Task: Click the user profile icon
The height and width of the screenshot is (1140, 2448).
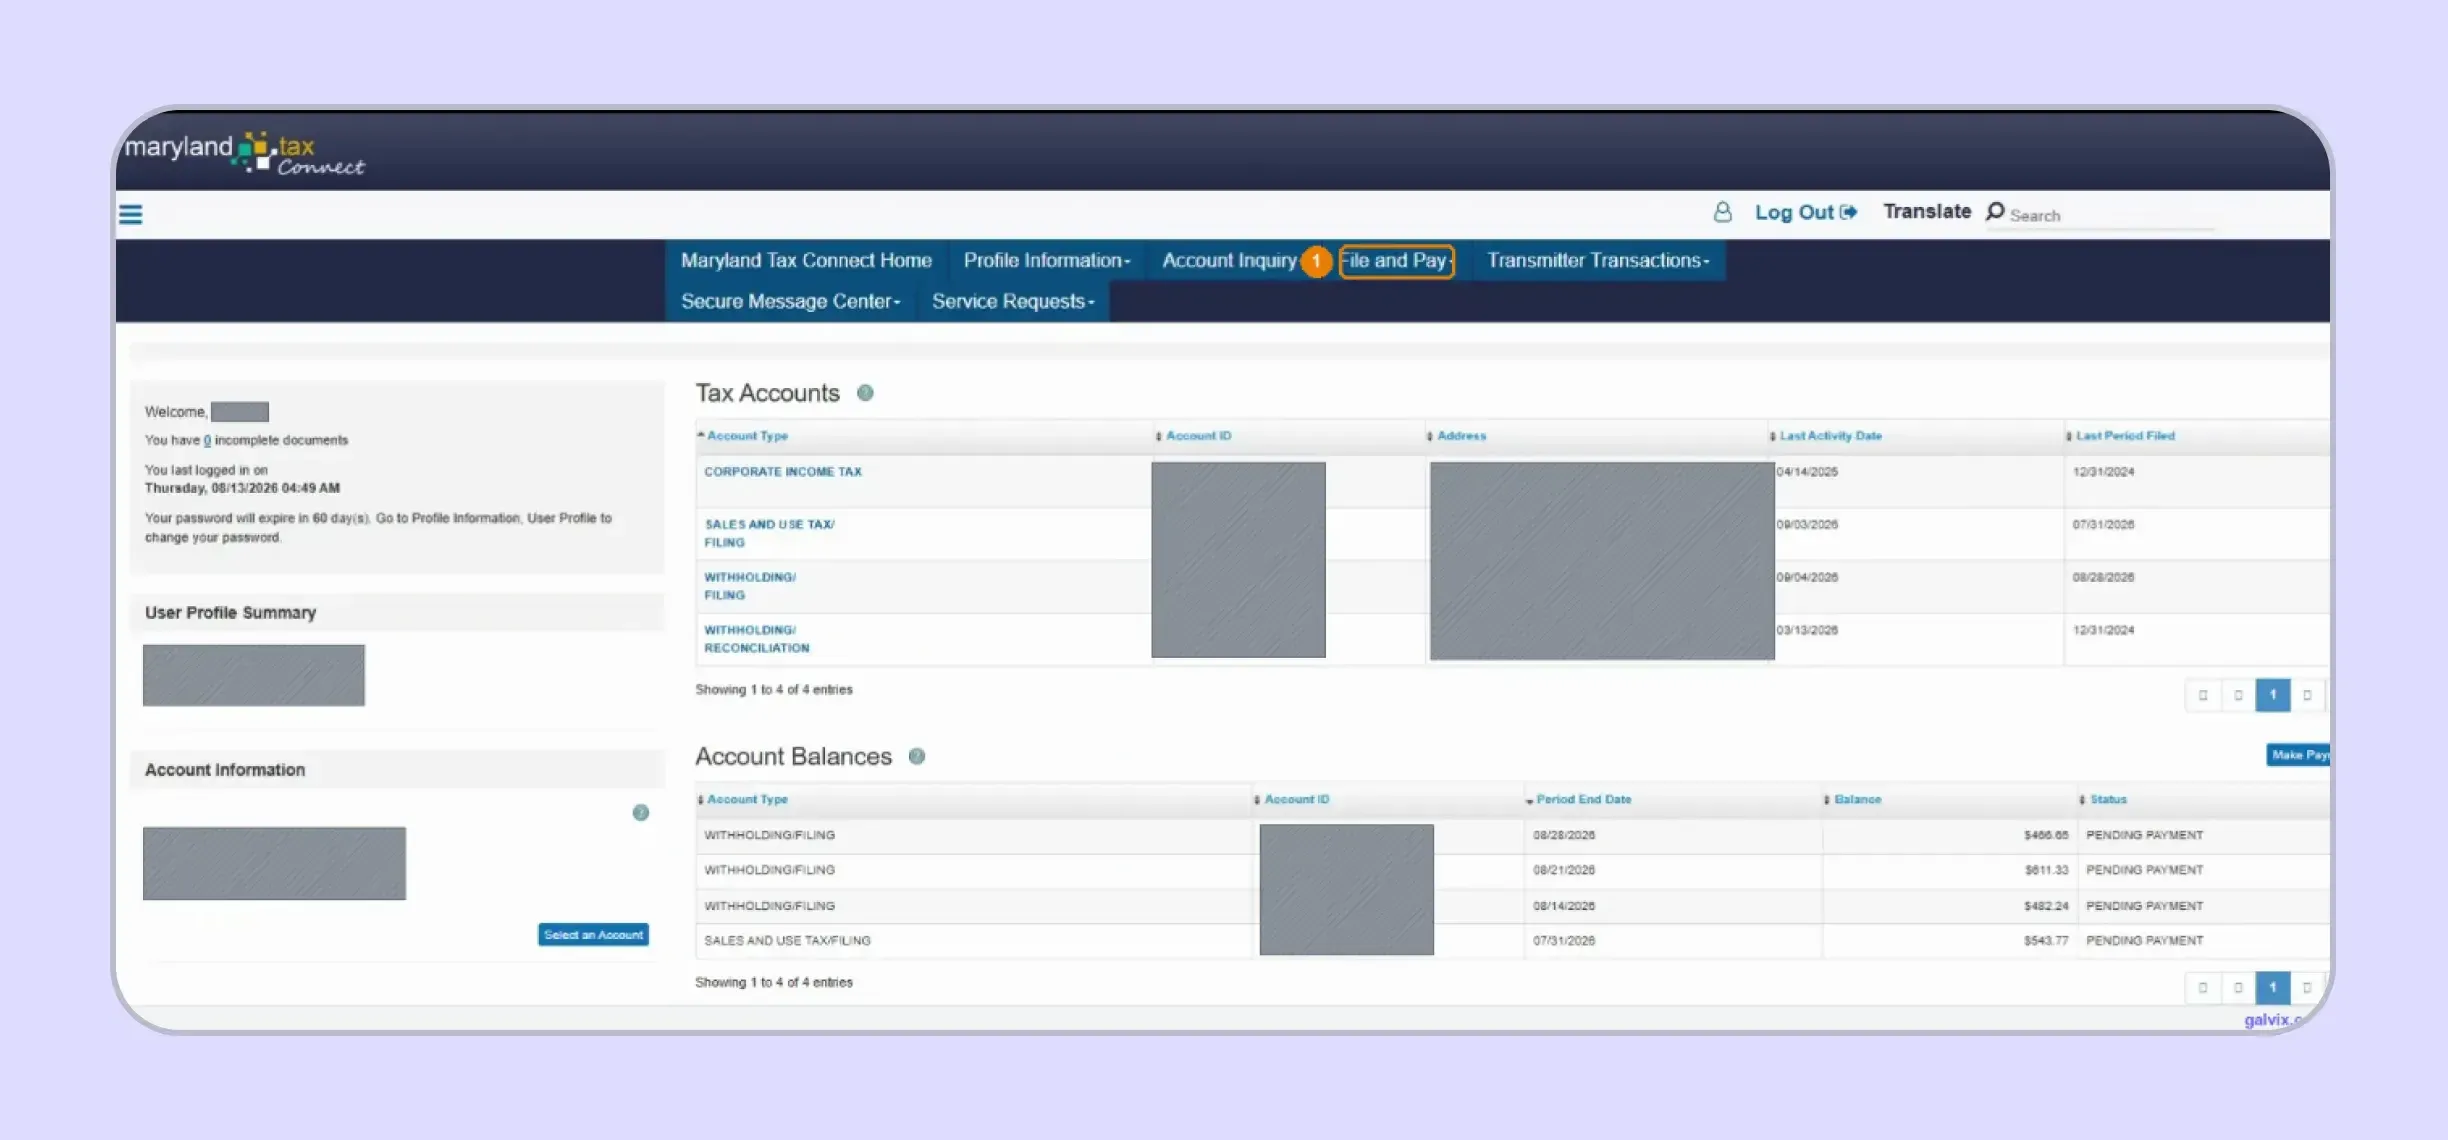Action: point(1722,212)
